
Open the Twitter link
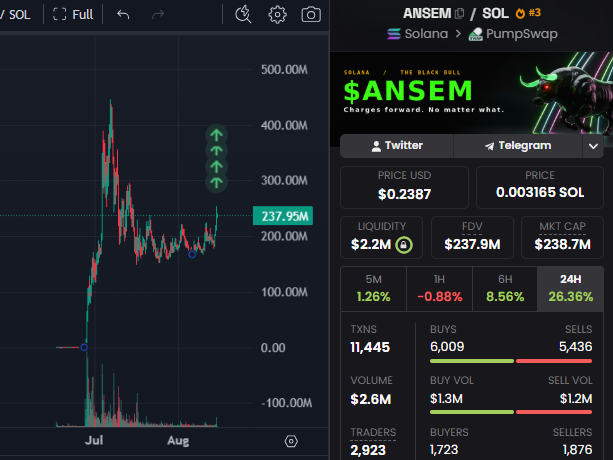coord(397,146)
